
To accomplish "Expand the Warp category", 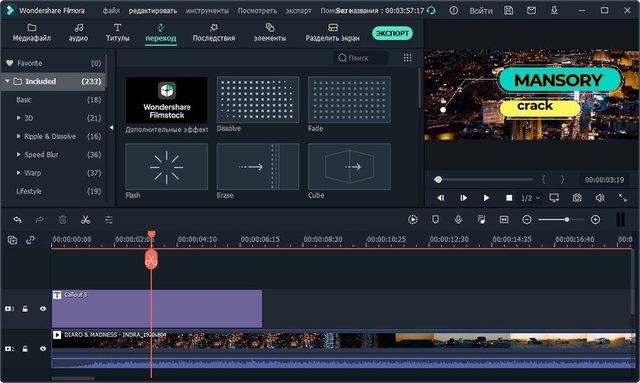I will pyautogui.click(x=18, y=173).
